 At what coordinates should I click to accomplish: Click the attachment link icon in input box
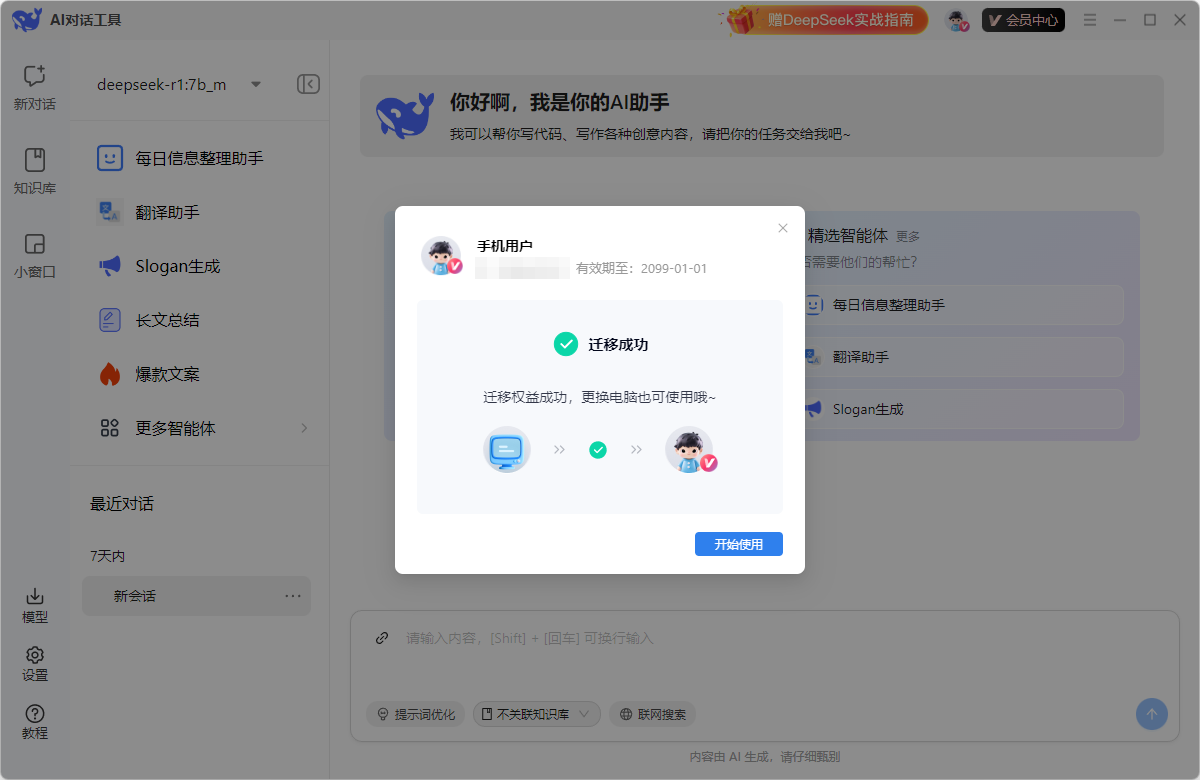[381, 637]
